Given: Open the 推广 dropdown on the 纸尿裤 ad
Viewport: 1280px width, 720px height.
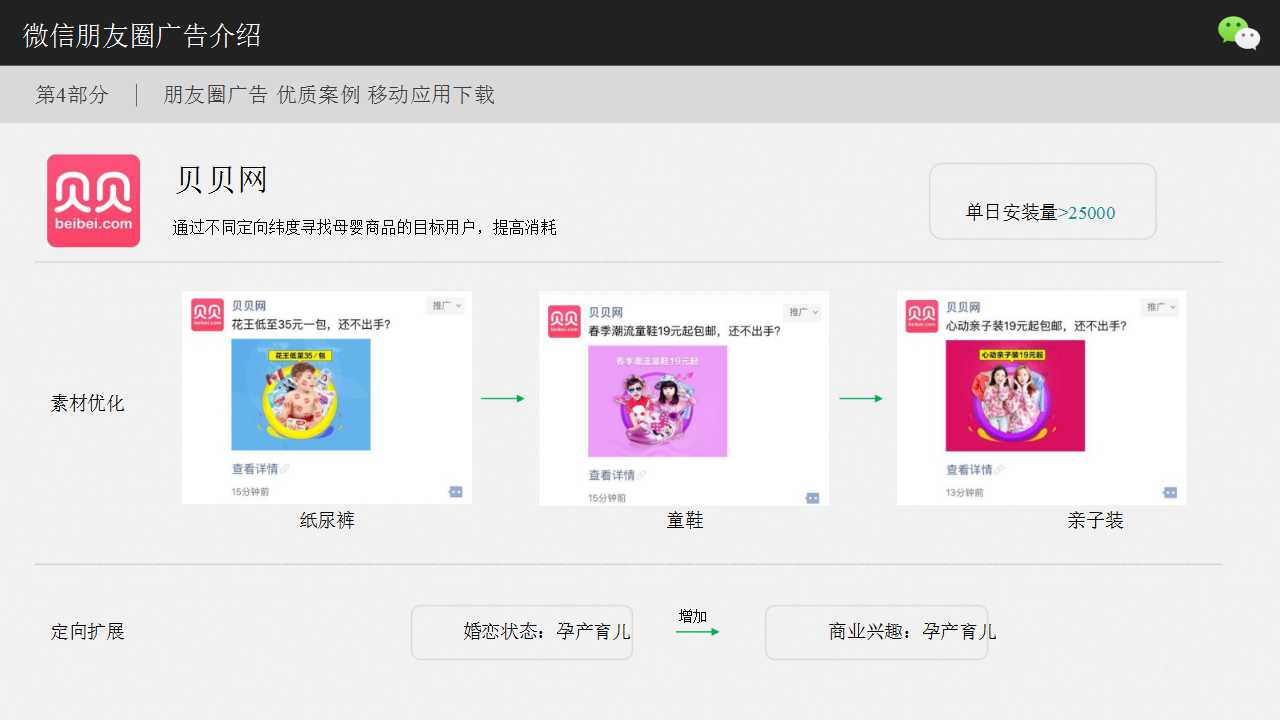Looking at the screenshot, I should tap(446, 305).
